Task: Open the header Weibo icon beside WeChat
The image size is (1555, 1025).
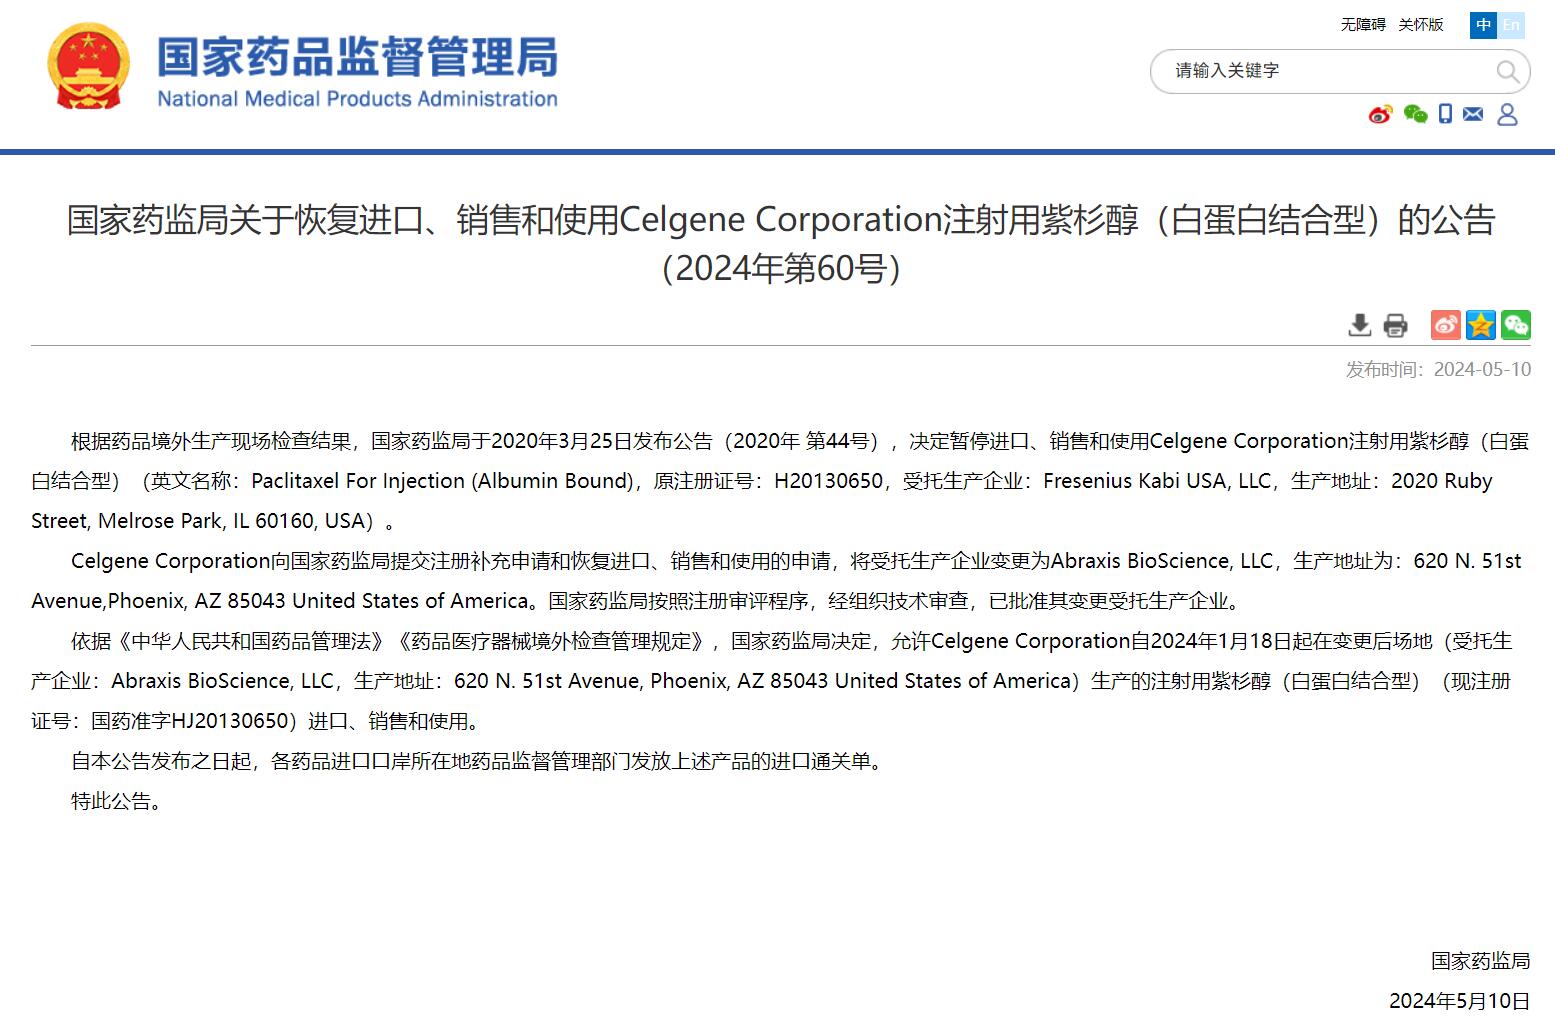Action: point(1380,115)
